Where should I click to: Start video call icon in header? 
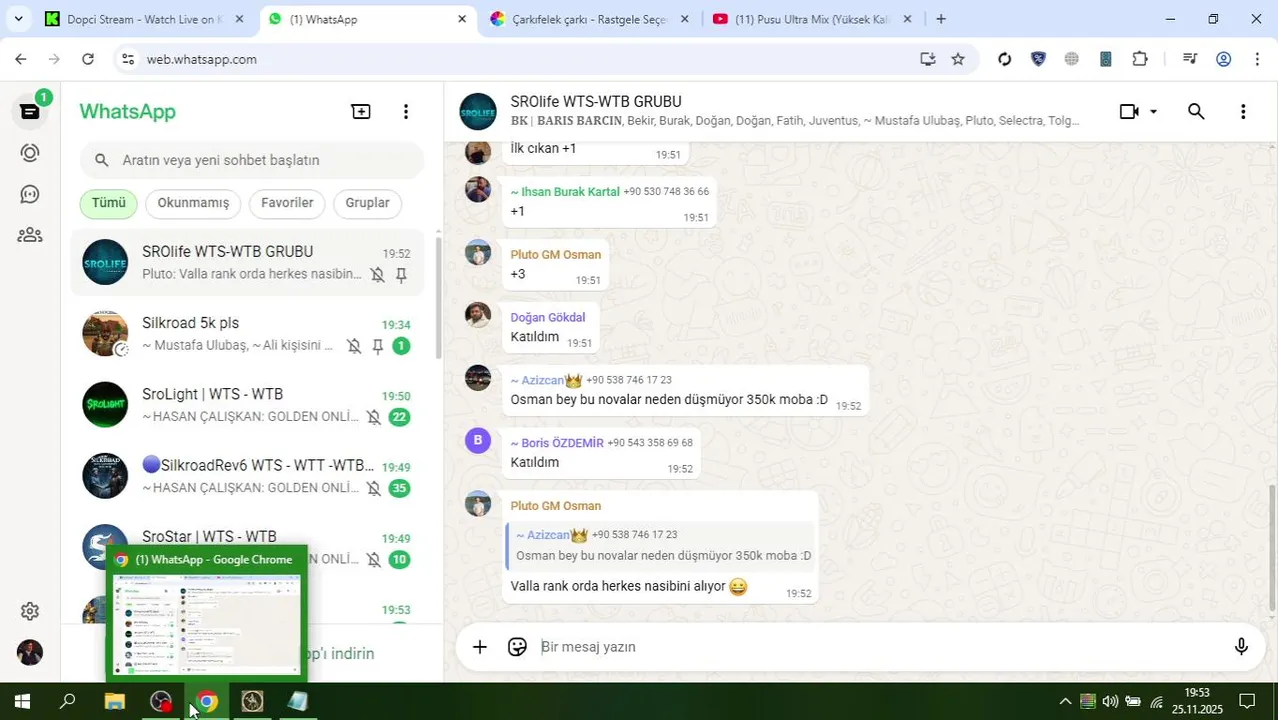(1129, 112)
